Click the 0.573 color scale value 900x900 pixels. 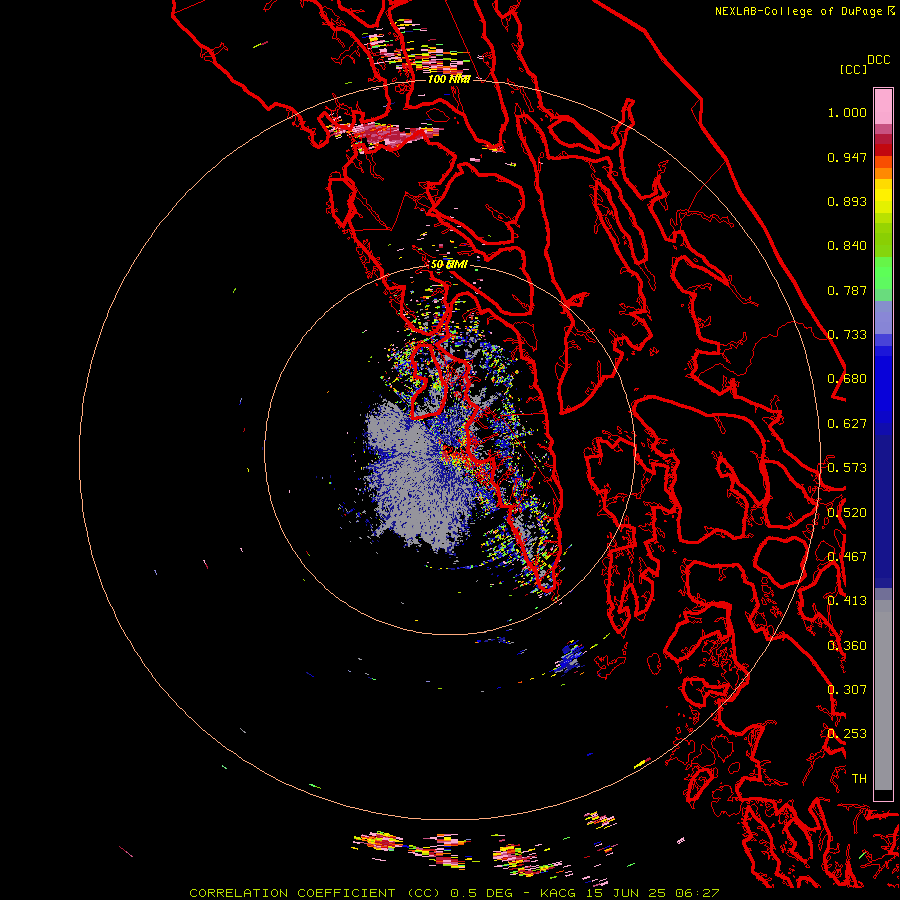[x=847, y=468]
